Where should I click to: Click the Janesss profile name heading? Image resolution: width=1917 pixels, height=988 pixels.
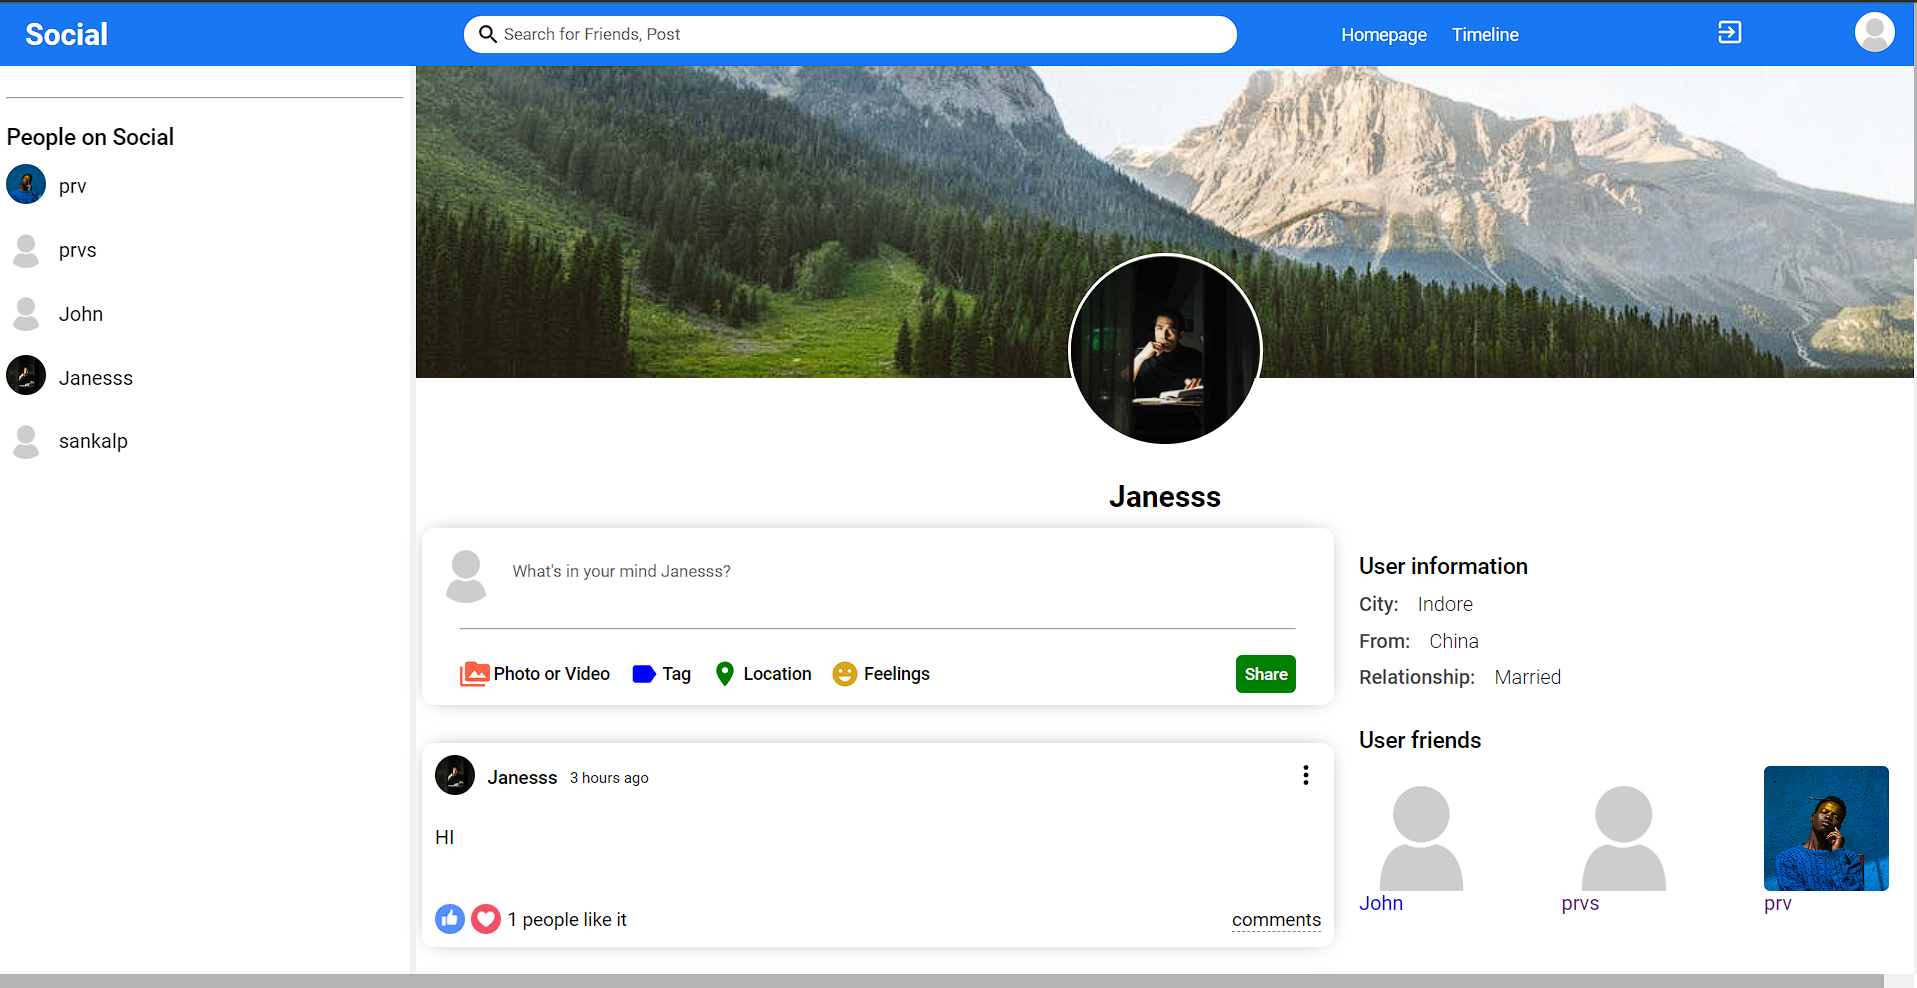pyautogui.click(x=1165, y=497)
